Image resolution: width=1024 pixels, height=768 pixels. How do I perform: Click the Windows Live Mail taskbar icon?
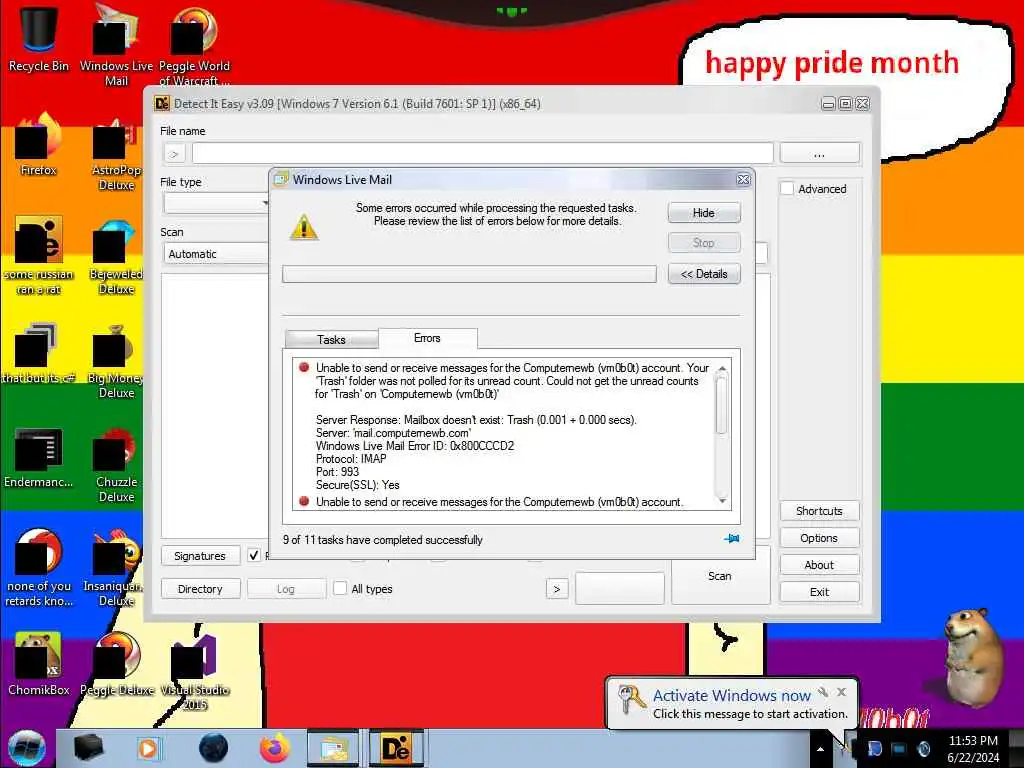click(334, 748)
